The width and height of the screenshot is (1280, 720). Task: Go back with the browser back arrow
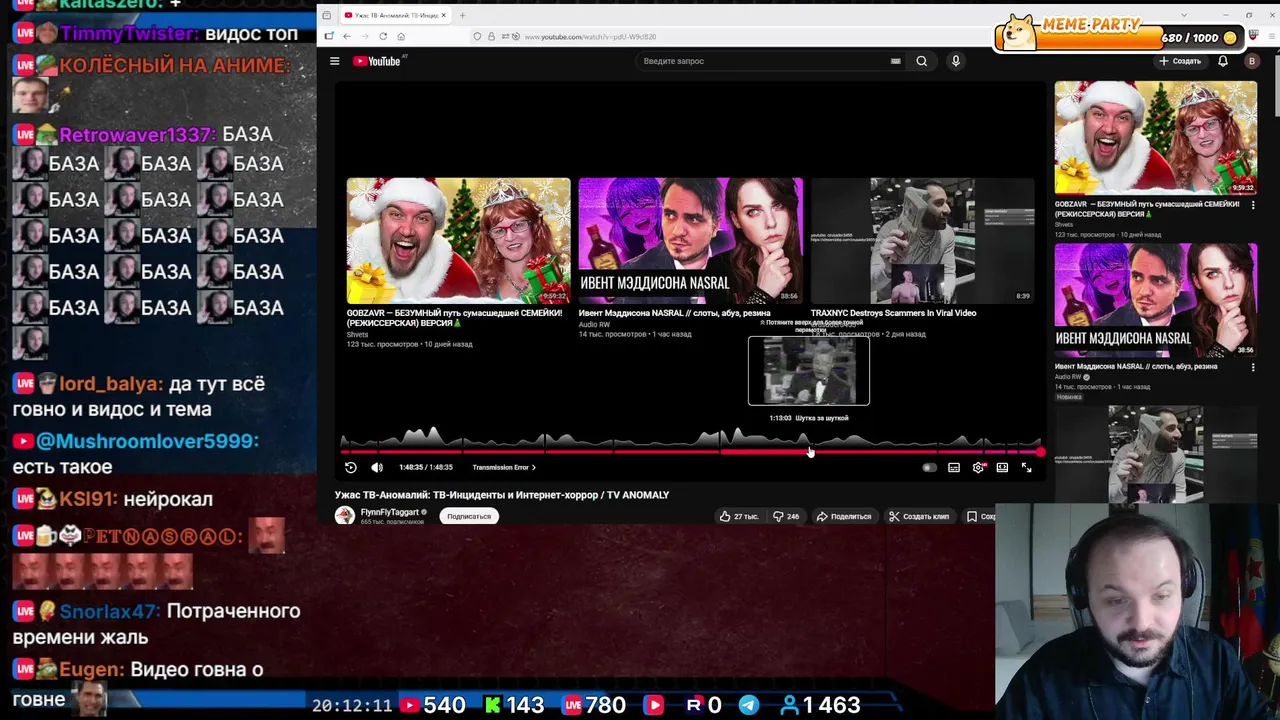pyautogui.click(x=347, y=36)
